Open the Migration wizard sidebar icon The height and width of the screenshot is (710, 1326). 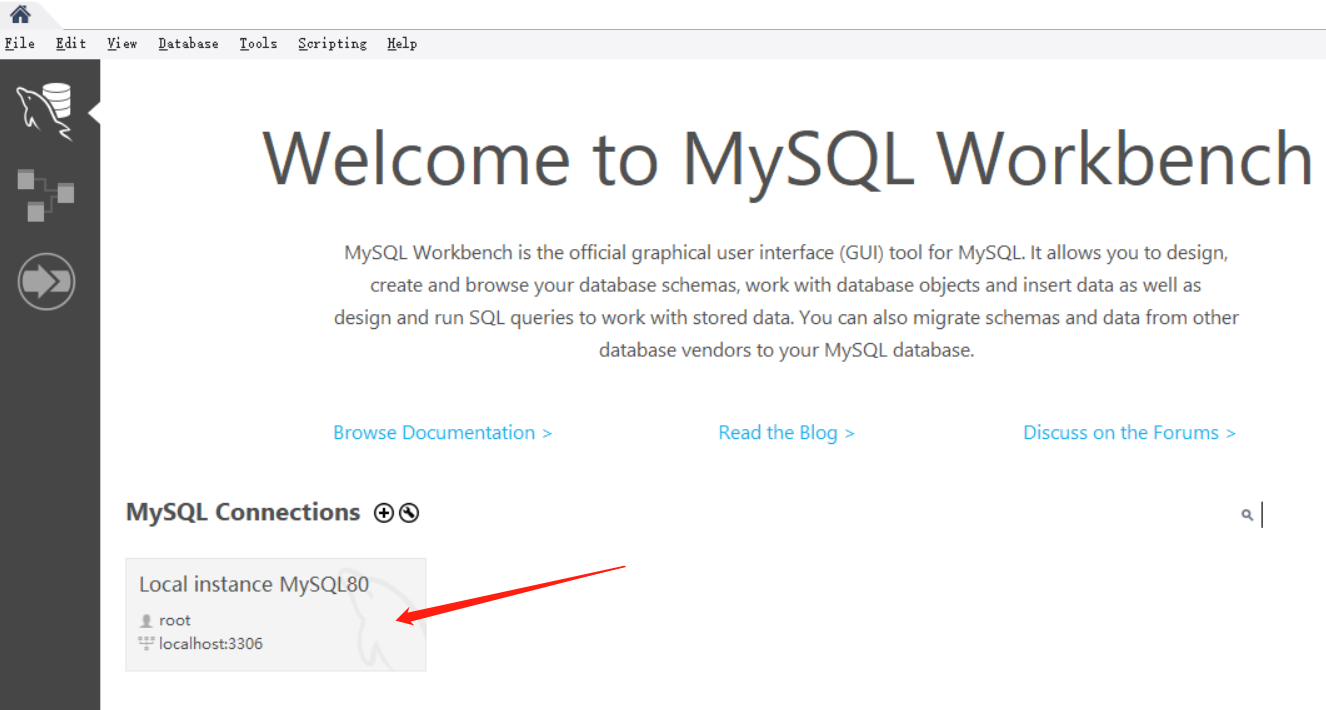point(47,281)
